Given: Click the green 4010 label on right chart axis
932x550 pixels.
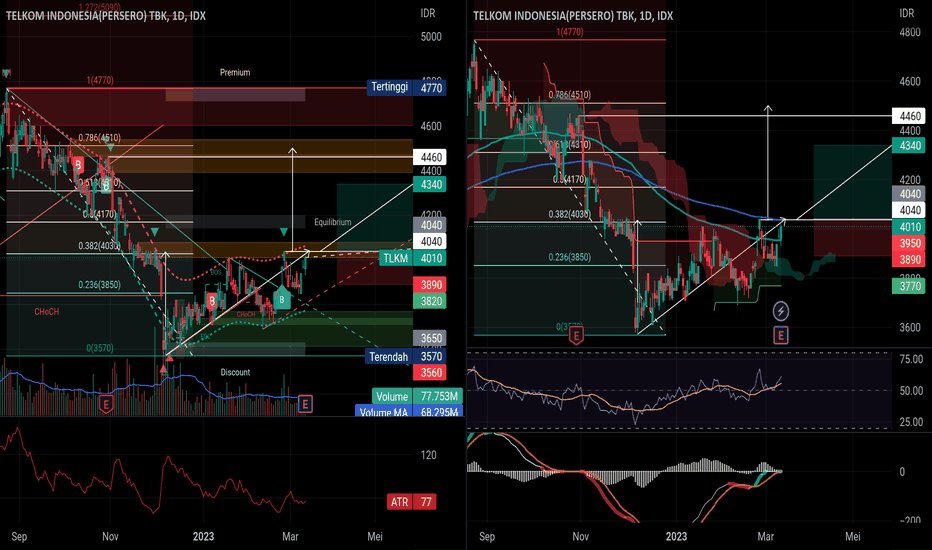Looking at the screenshot, I should point(909,227).
